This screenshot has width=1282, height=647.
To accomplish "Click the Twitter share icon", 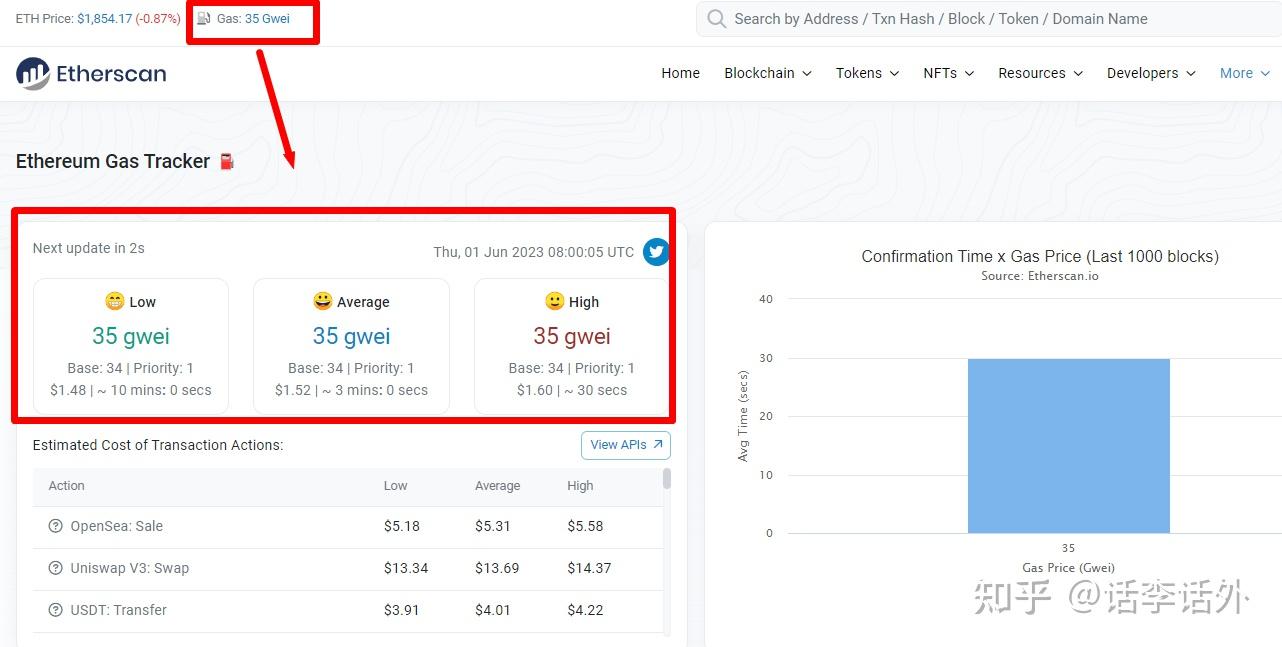I will point(656,252).
